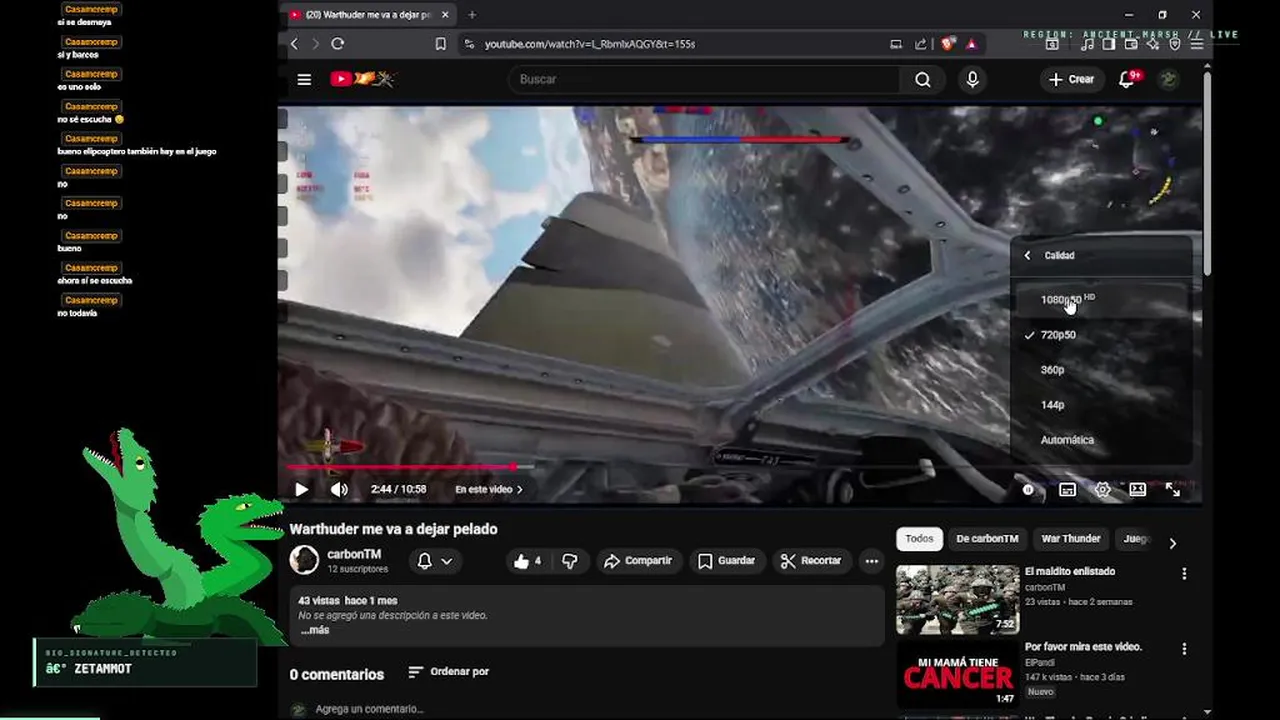
Task: Open the 'Ordenar por' comments sort dropdown
Action: pyautogui.click(x=449, y=672)
